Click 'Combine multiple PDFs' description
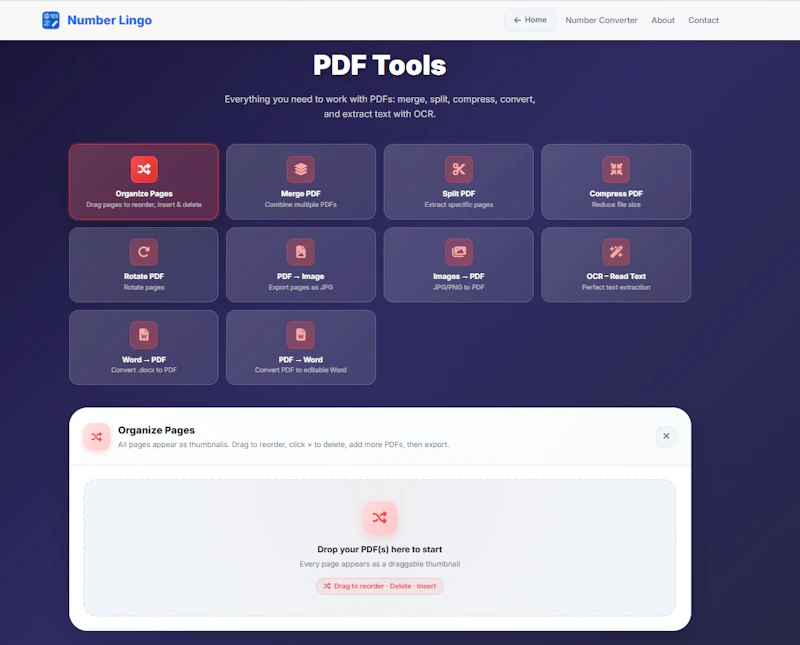Screen dimensions: 800x645 click(x=301, y=205)
